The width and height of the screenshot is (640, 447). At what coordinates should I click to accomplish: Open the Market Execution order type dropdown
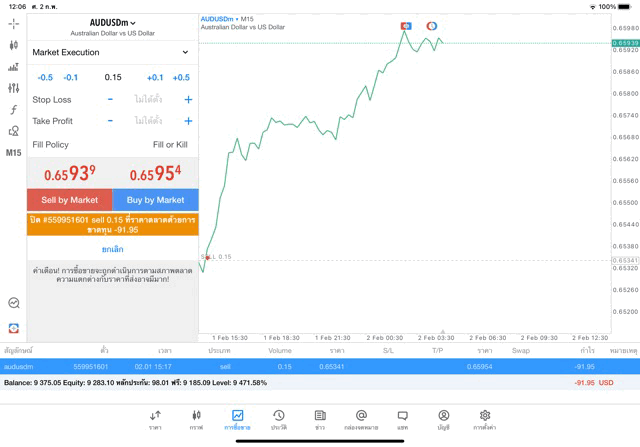[111, 52]
